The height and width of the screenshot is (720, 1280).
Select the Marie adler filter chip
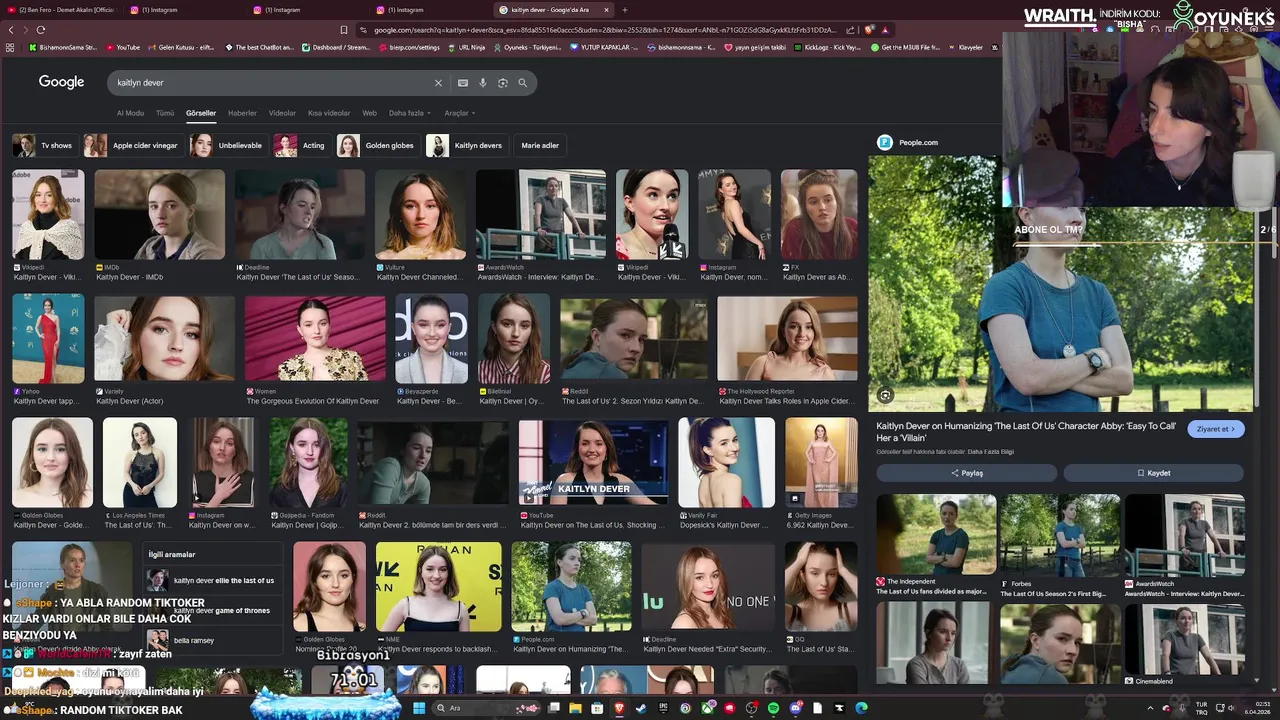540,145
